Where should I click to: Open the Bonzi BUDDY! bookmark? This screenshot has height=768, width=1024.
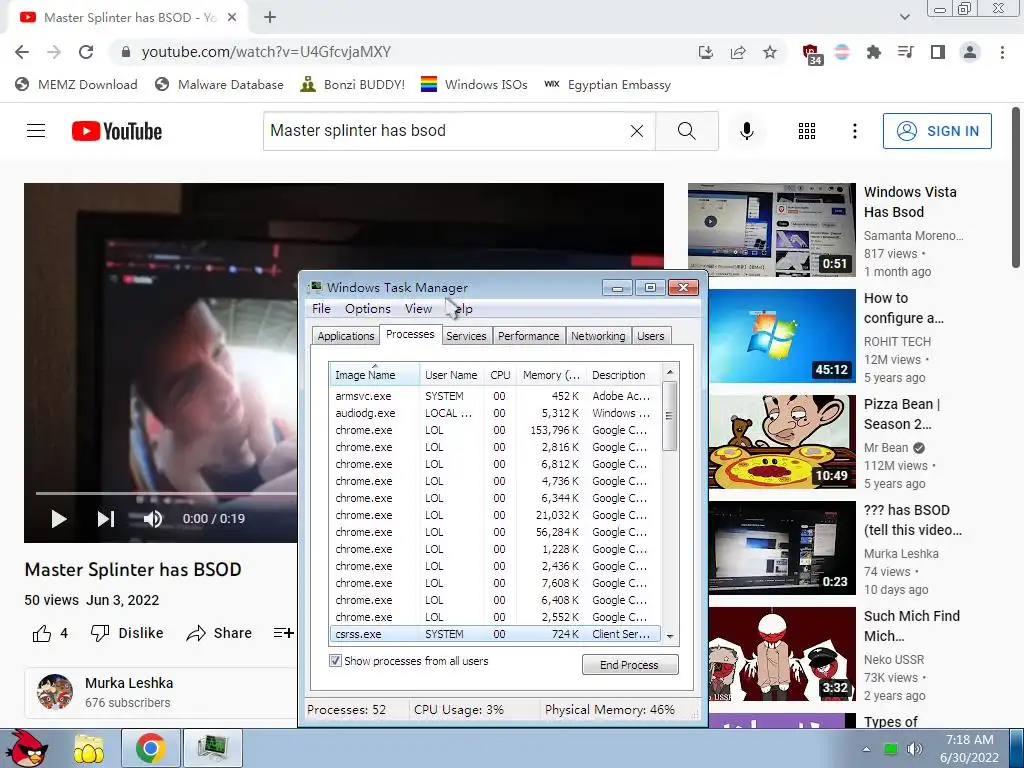353,85
